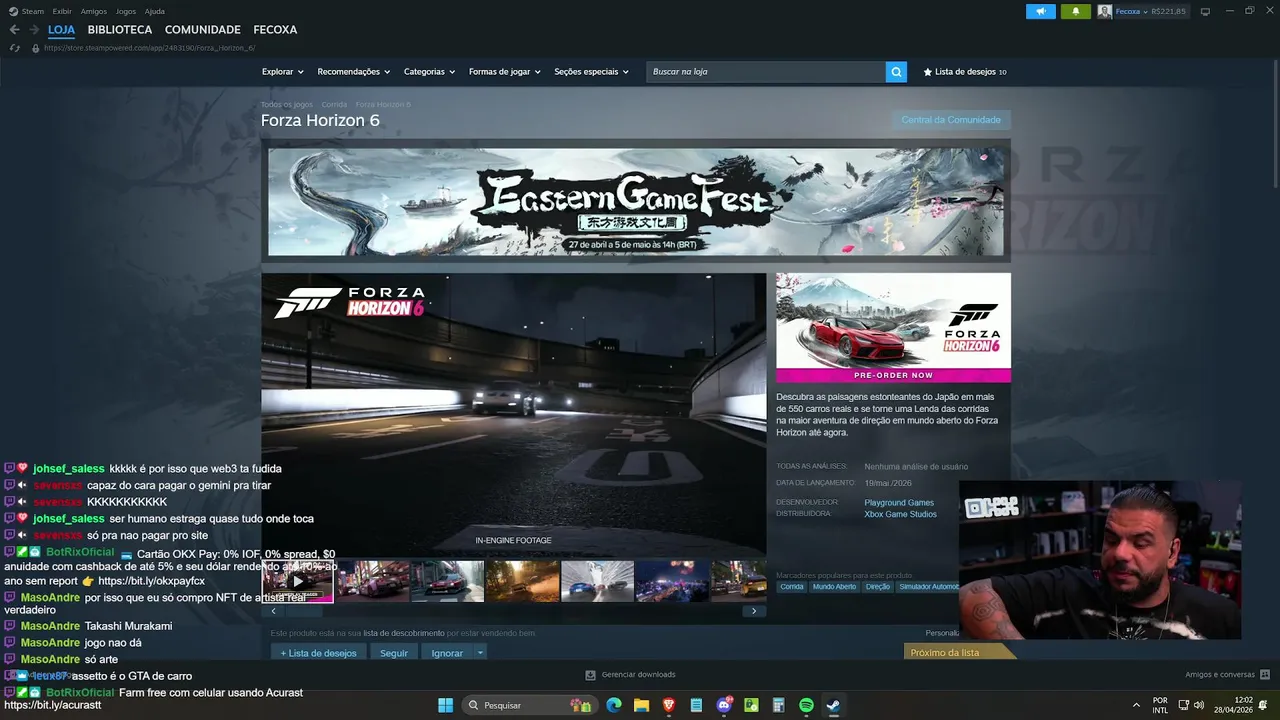Click the + Lista de desejos button
Image resolution: width=1280 pixels, height=720 pixels.
coord(318,653)
